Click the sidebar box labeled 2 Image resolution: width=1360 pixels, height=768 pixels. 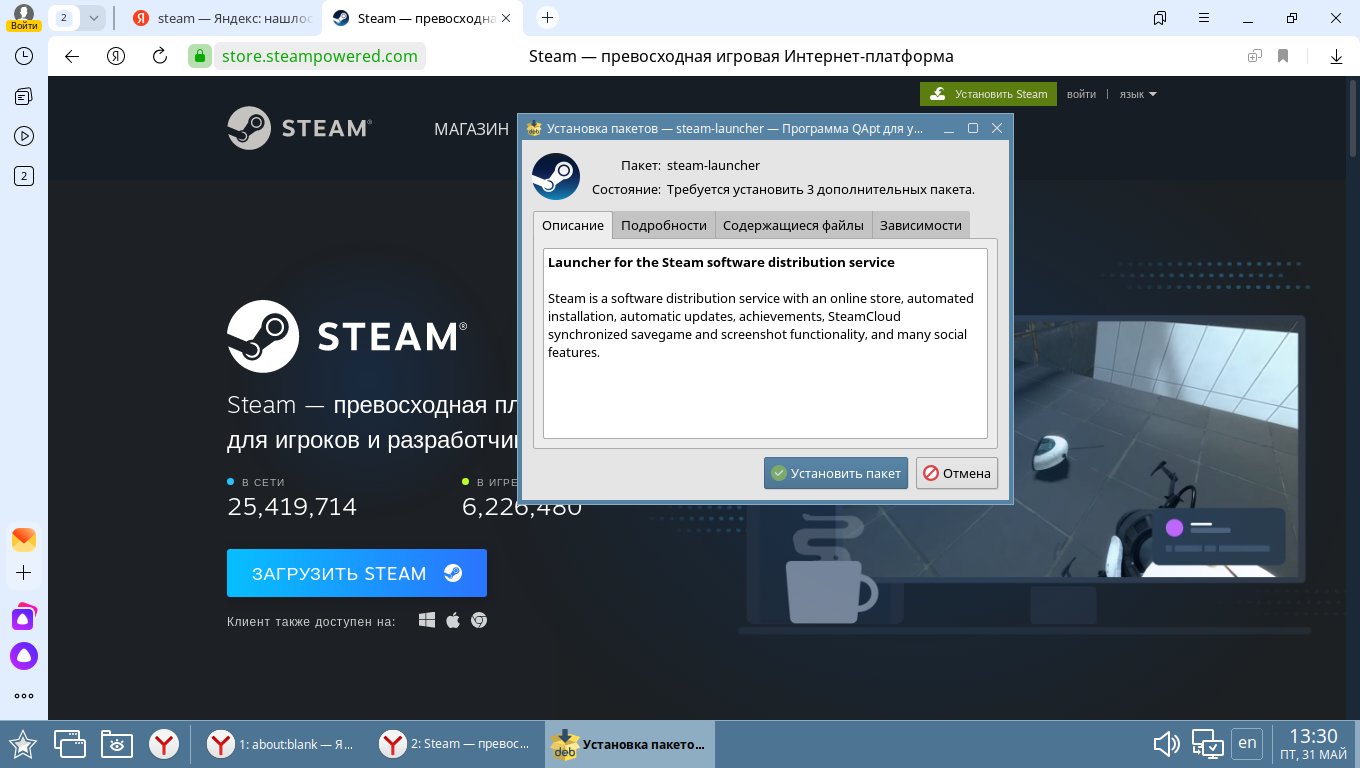tap(24, 176)
